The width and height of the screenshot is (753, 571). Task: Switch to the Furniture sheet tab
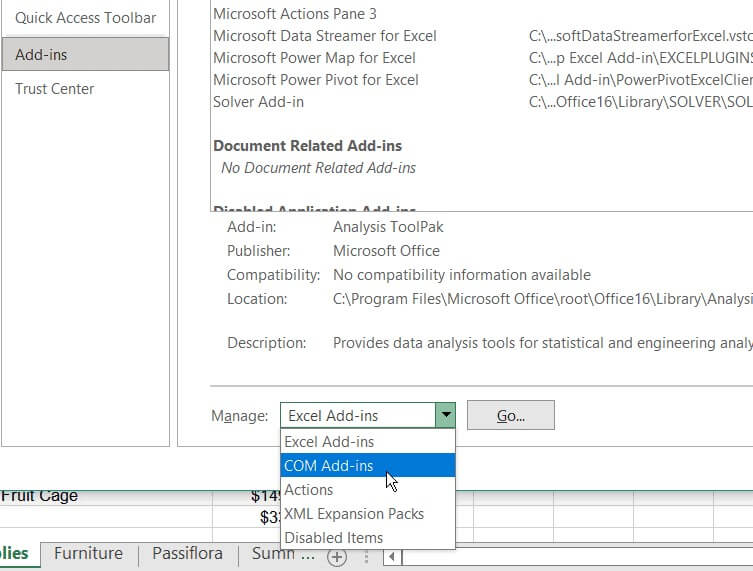[88, 553]
